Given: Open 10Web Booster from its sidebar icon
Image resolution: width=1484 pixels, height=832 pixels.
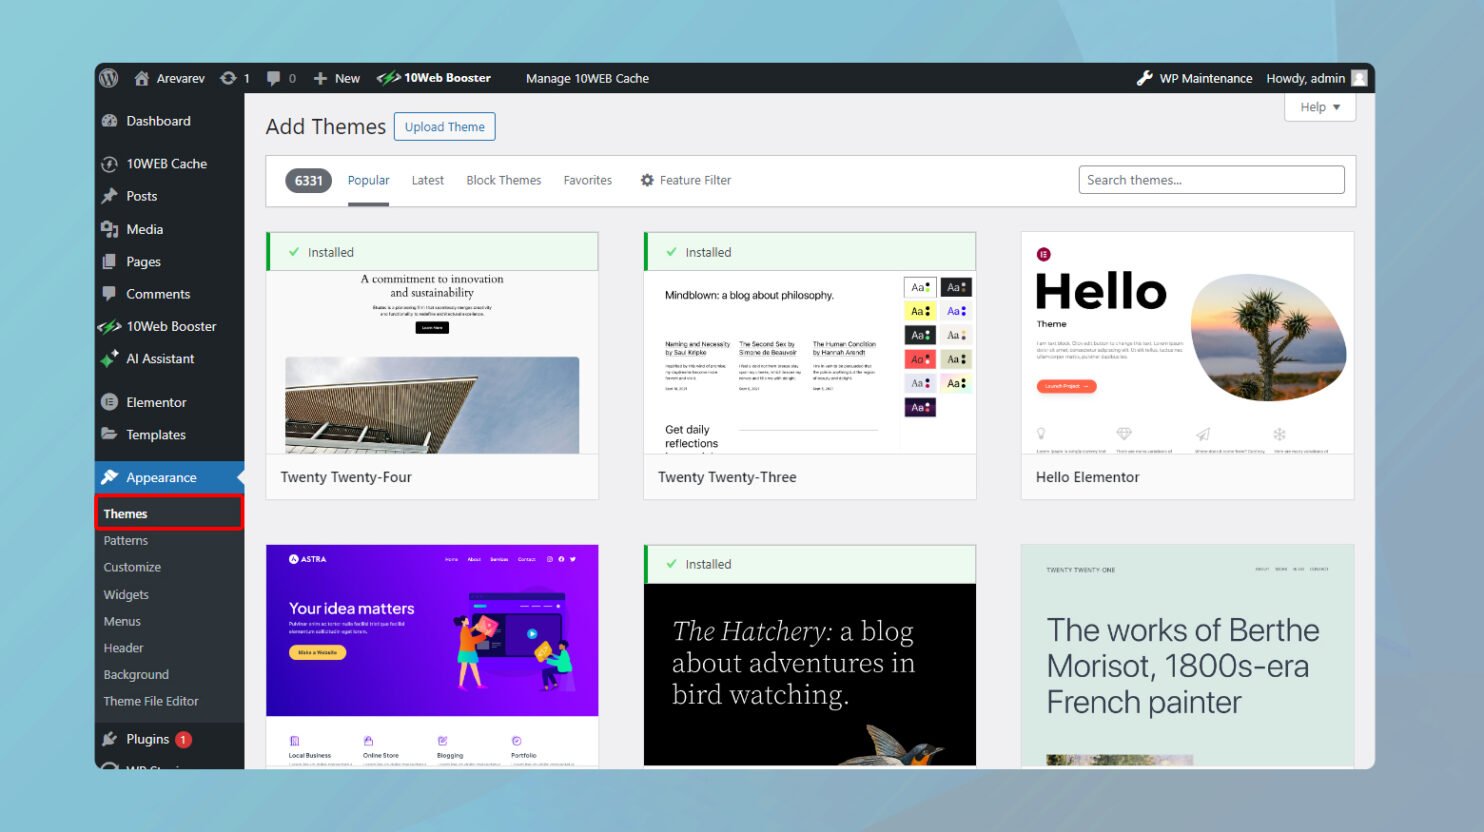Looking at the screenshot, I should coord(110,326).
